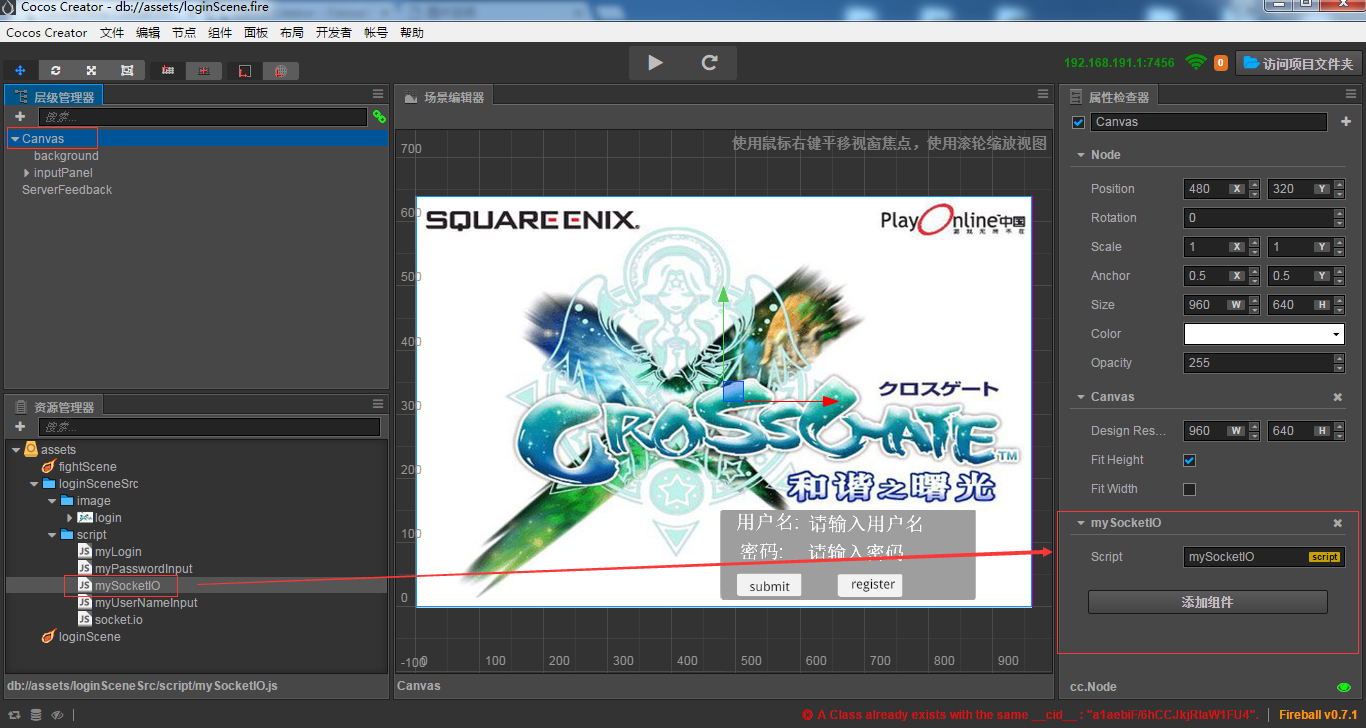Select the Rotate transform tool
Viewport: 1366px width, 728px height.
pos(56,71)
